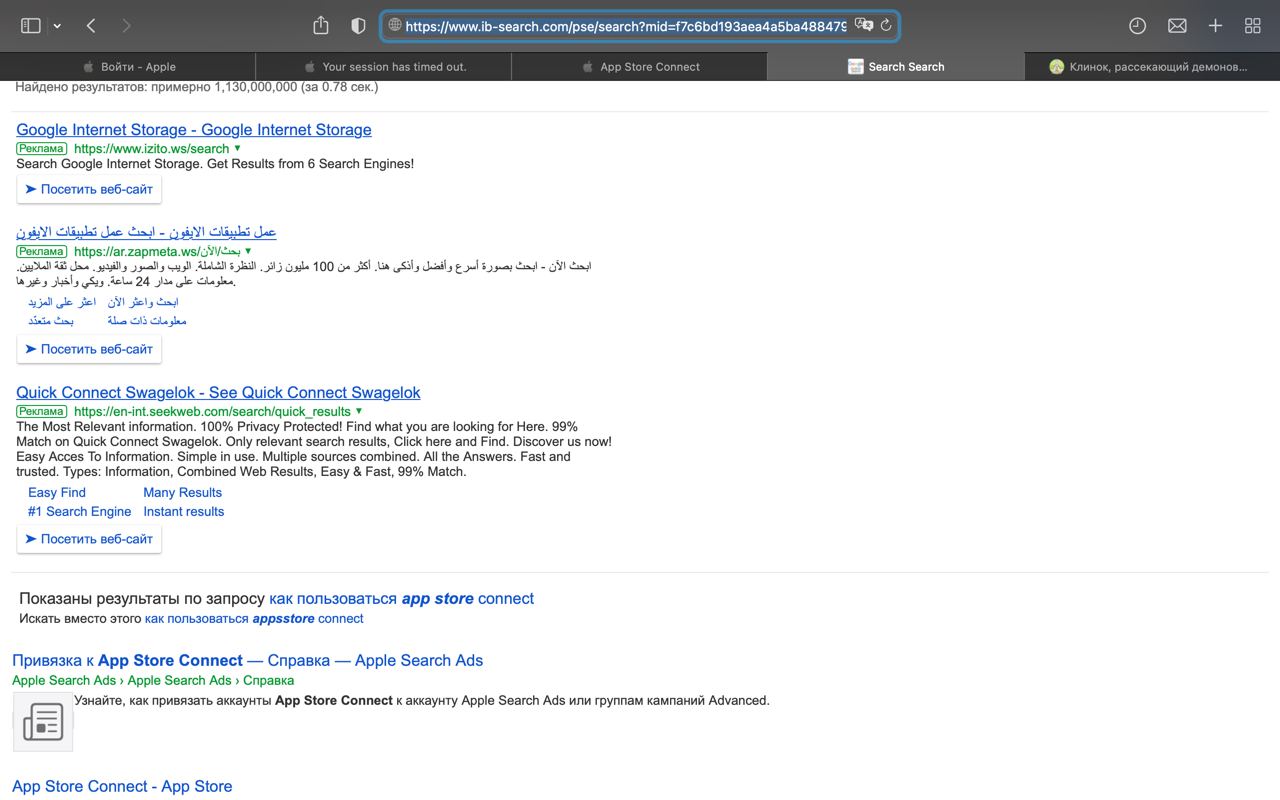Open the Instant results sitelink
The height and width of the screenshot is (800, 1280).
pyautogui.click(x=183, y=511)
